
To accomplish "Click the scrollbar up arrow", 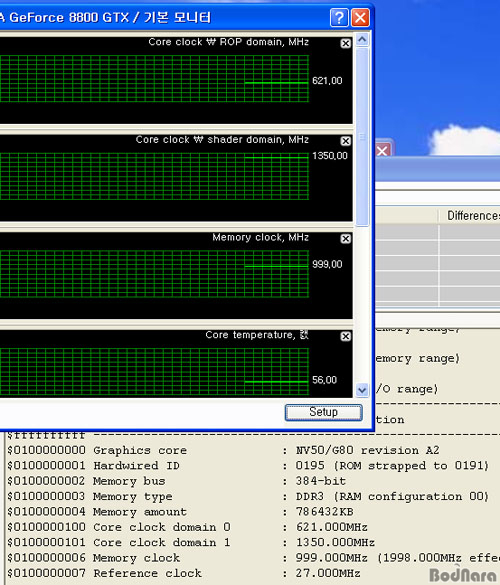I will pos(362,40).
